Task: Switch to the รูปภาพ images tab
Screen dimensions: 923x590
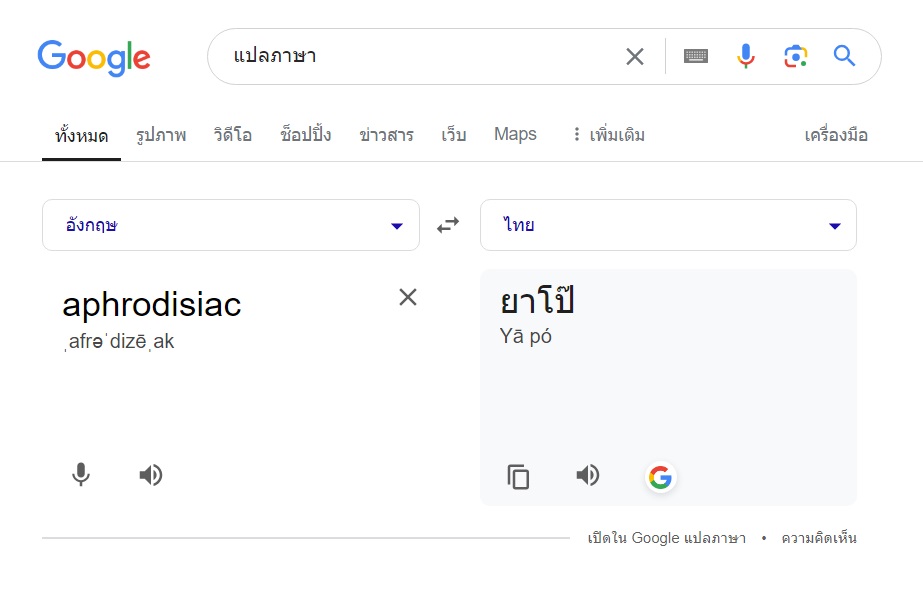Action: click(161, 135)
